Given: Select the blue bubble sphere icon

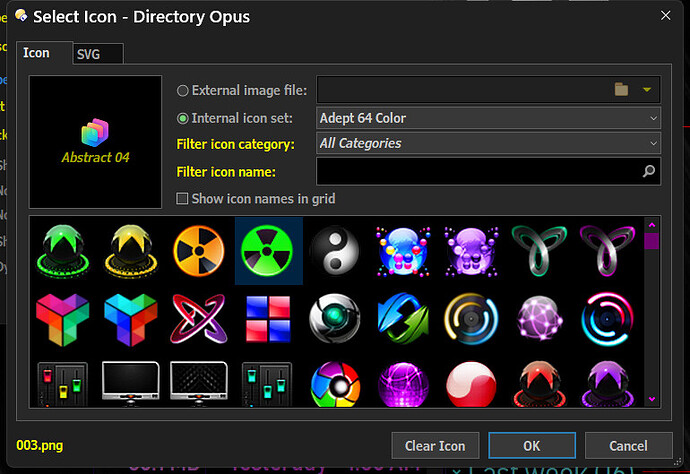Looking at the screenshot, I should tap(403, 251).
